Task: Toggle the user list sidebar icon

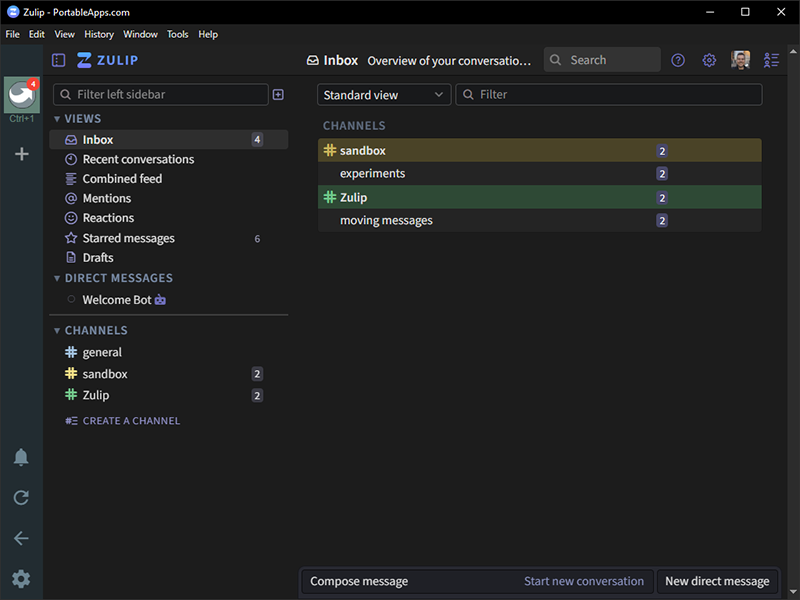Action: tap(771, 60)
